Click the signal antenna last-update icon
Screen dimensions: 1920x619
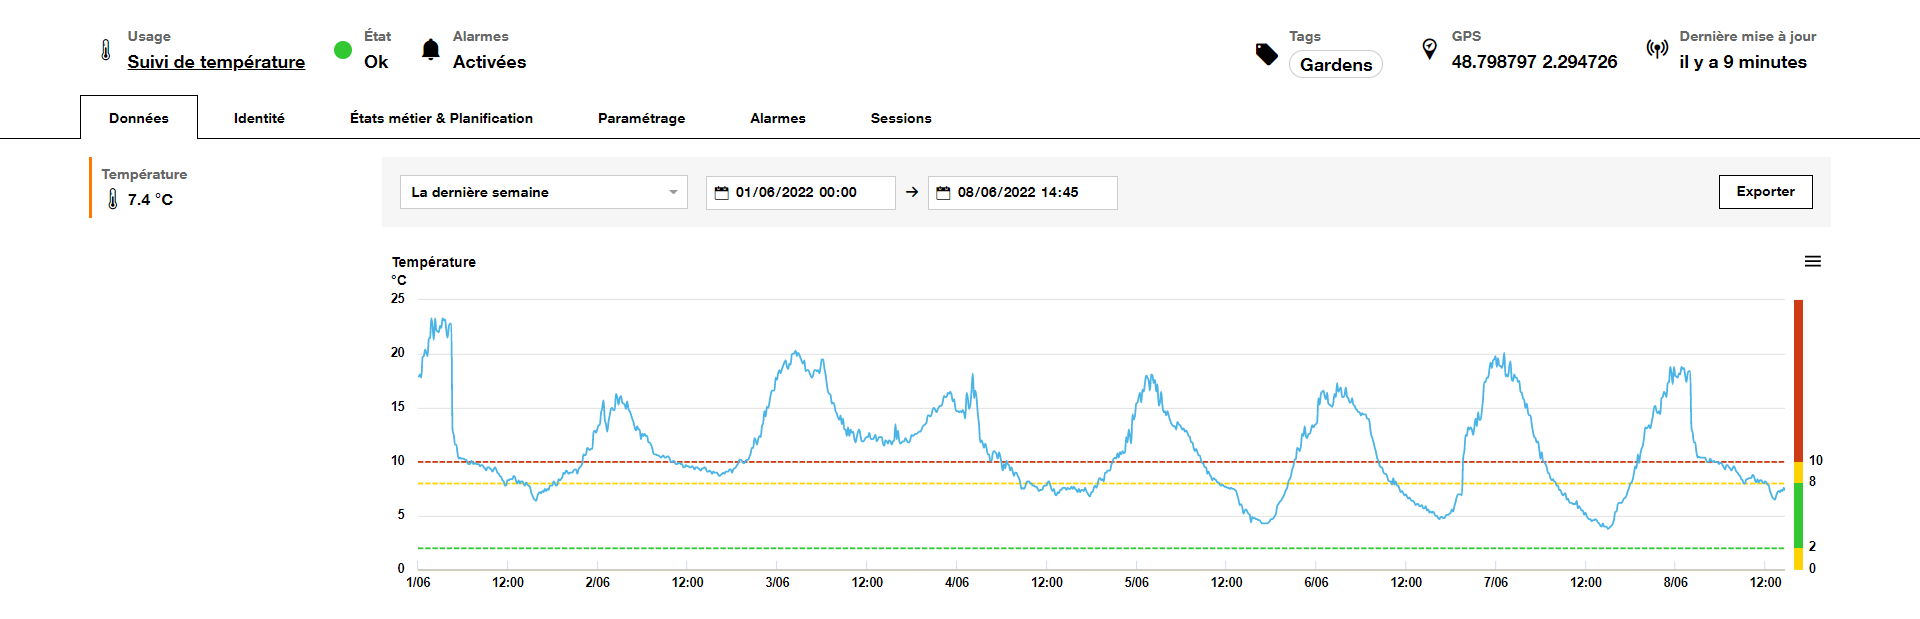click(1657, 49)
